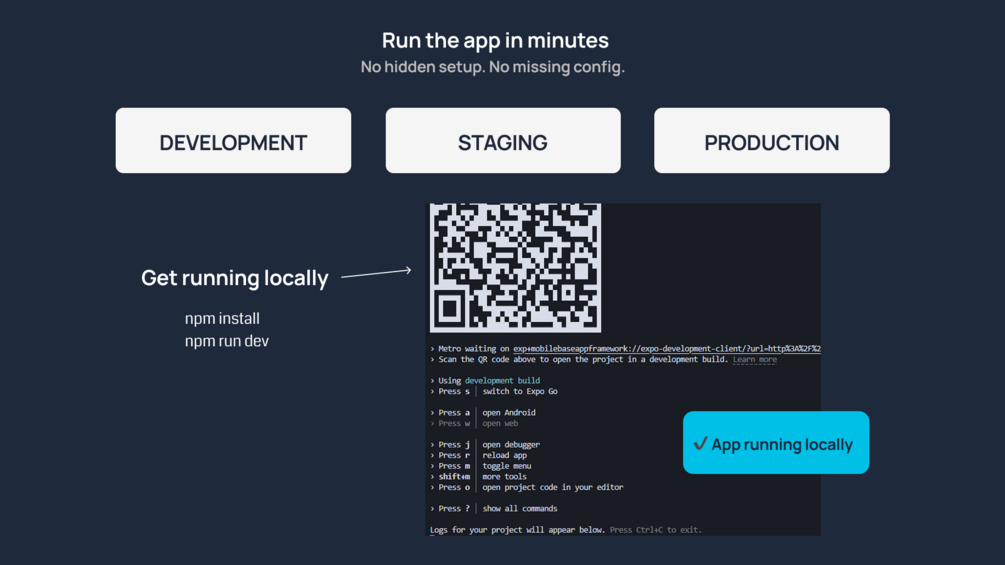1005x565 pixels.
Task: Click 'Press j | open debugger' line
Action: [x=485, y=445]
